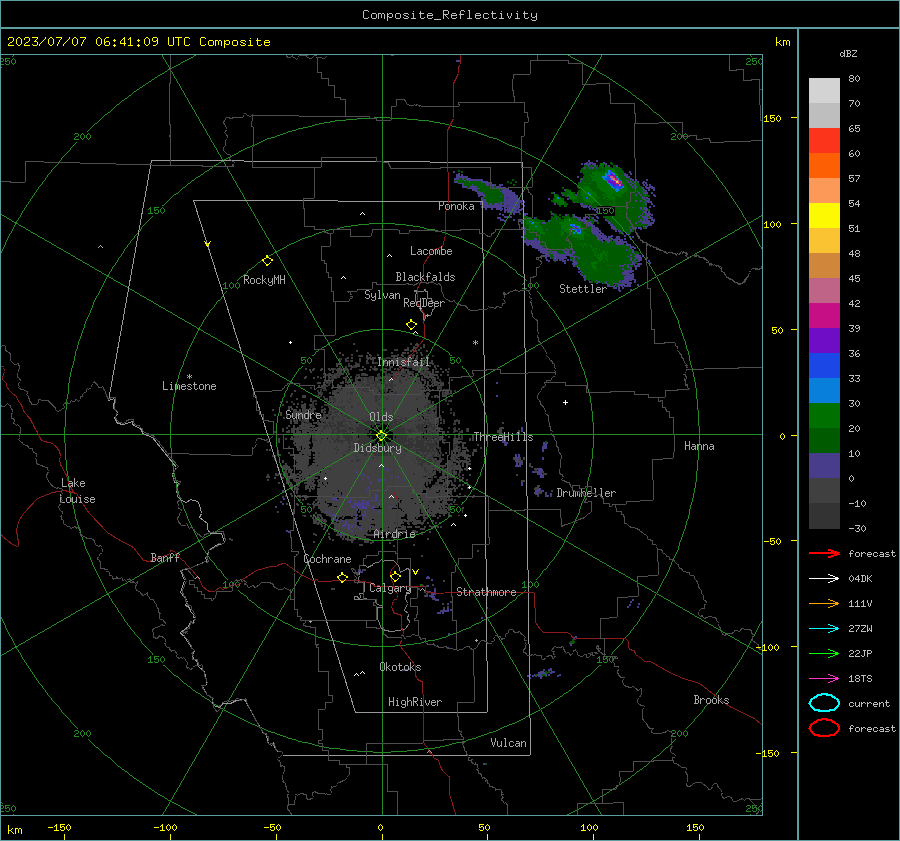Click the Limestone label

(x=189, y=386)
